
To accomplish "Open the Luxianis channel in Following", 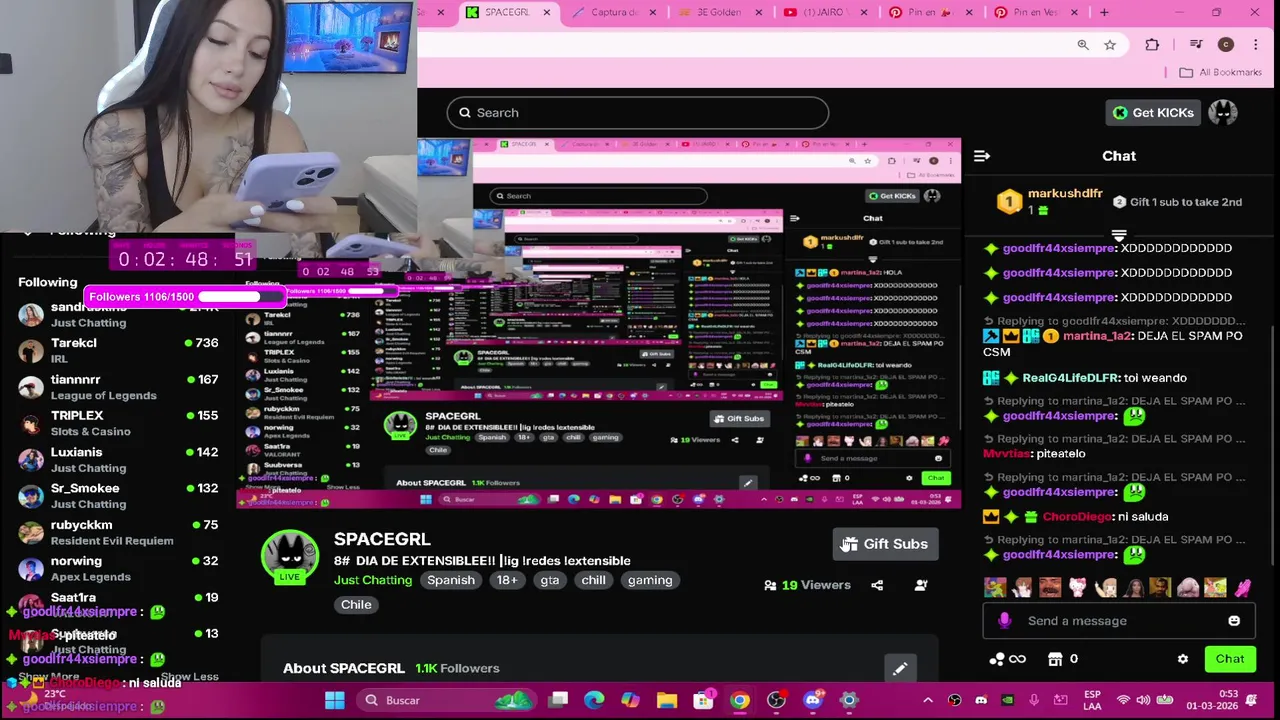I will point(118,459).
